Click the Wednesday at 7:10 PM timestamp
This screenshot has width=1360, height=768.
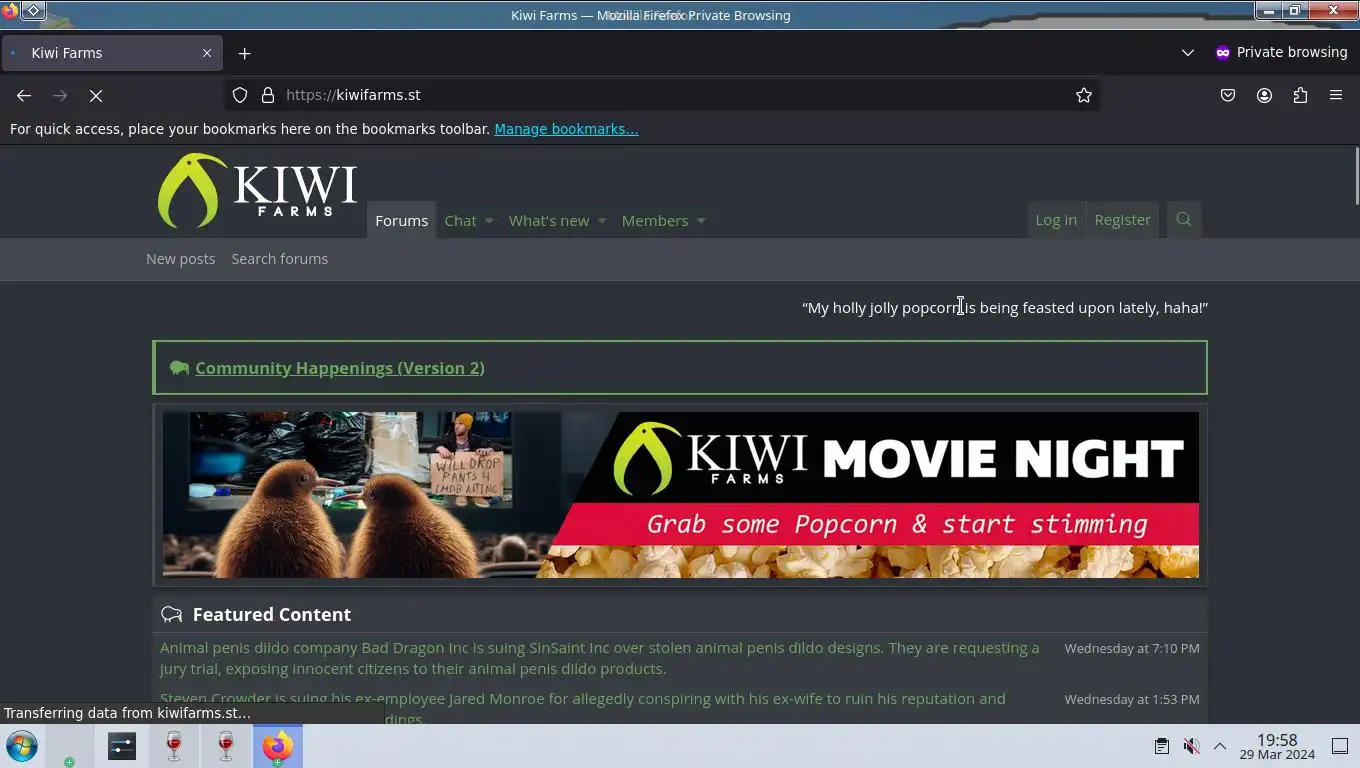(1132, 649)
